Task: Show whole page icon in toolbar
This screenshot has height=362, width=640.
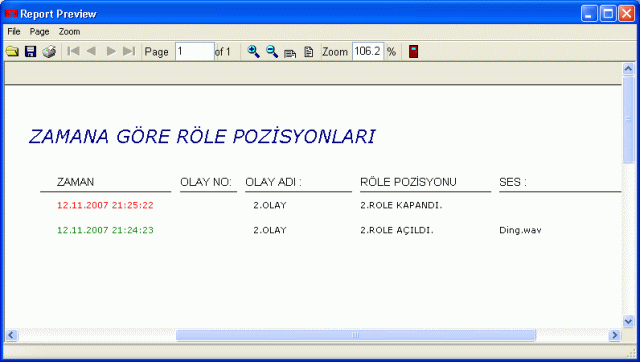Action: click(309, 52)
